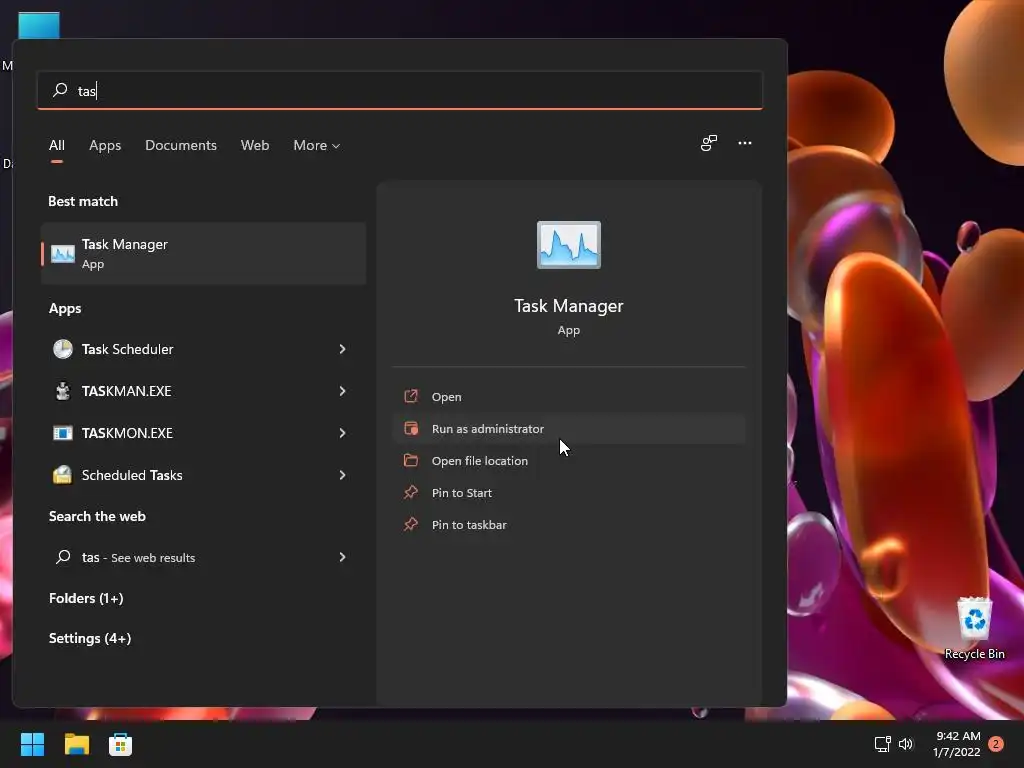1024x768 pixels.
Task: Open the More filter dropdown
Action: click(x=317, y=146)
